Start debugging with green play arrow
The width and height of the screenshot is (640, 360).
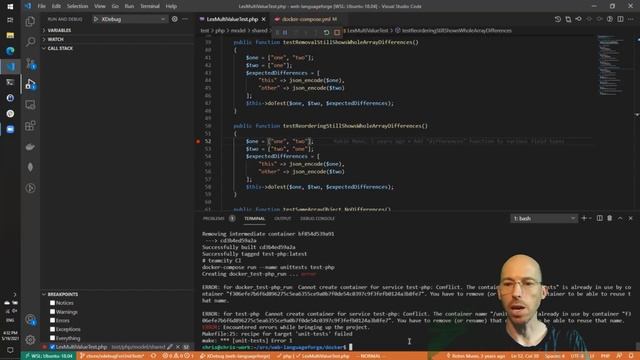96,19
